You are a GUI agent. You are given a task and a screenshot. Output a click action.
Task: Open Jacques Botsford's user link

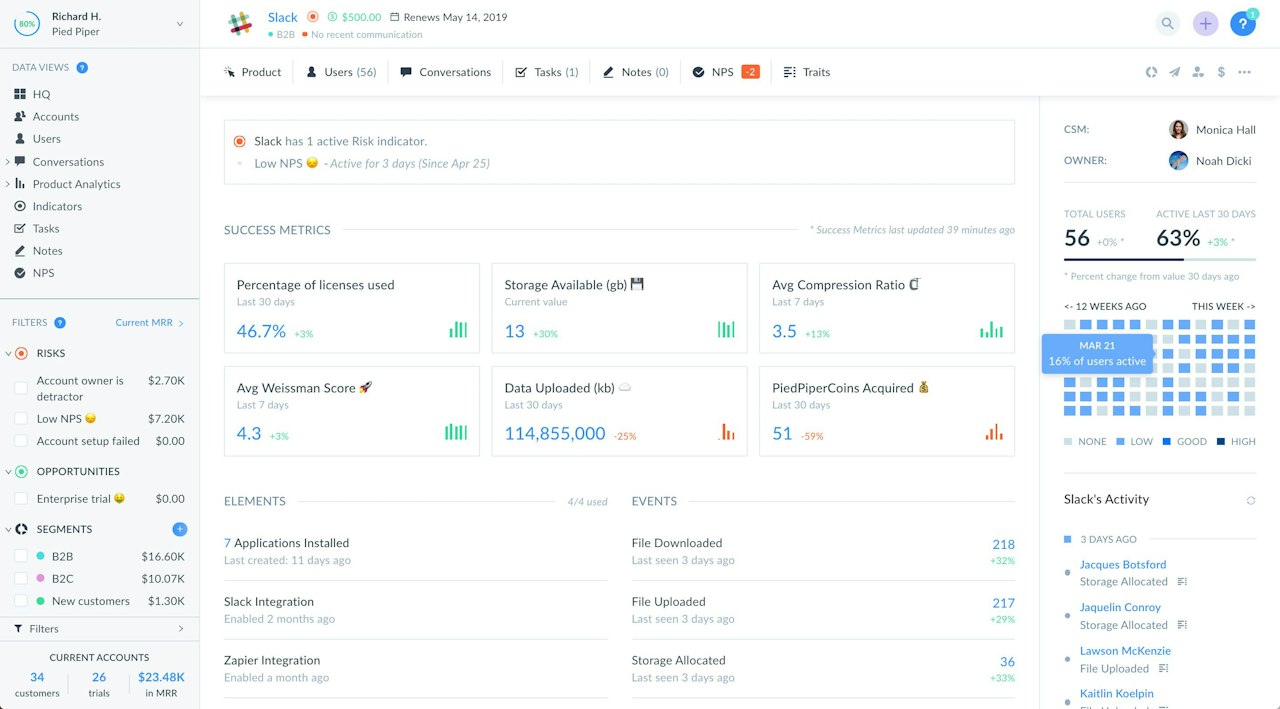(1123, 564)
